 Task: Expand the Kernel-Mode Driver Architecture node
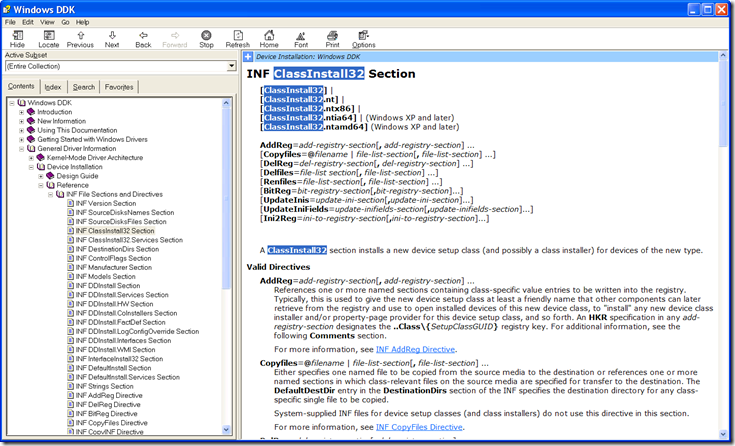point(31,157)
